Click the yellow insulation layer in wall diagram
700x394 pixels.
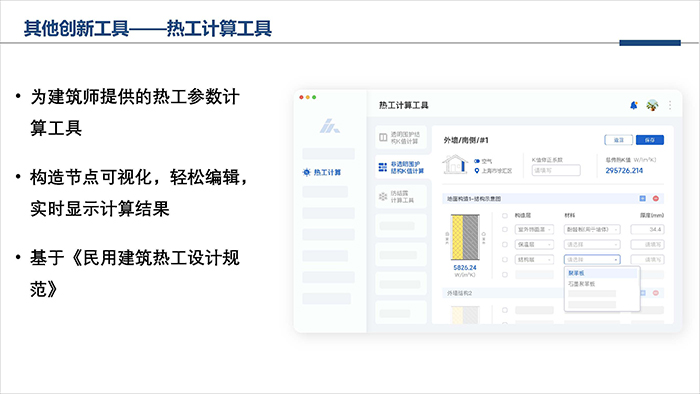tap(457, 237)
